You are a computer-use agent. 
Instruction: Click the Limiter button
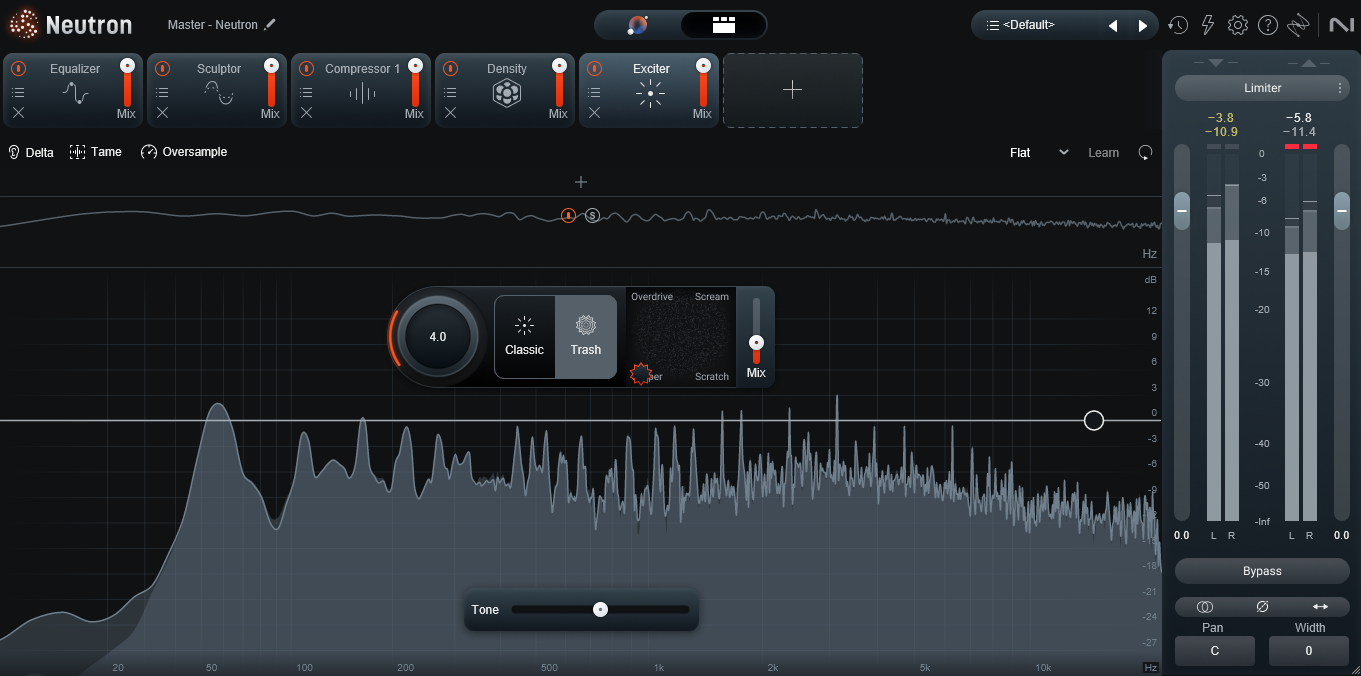(x=1262, y=88)
